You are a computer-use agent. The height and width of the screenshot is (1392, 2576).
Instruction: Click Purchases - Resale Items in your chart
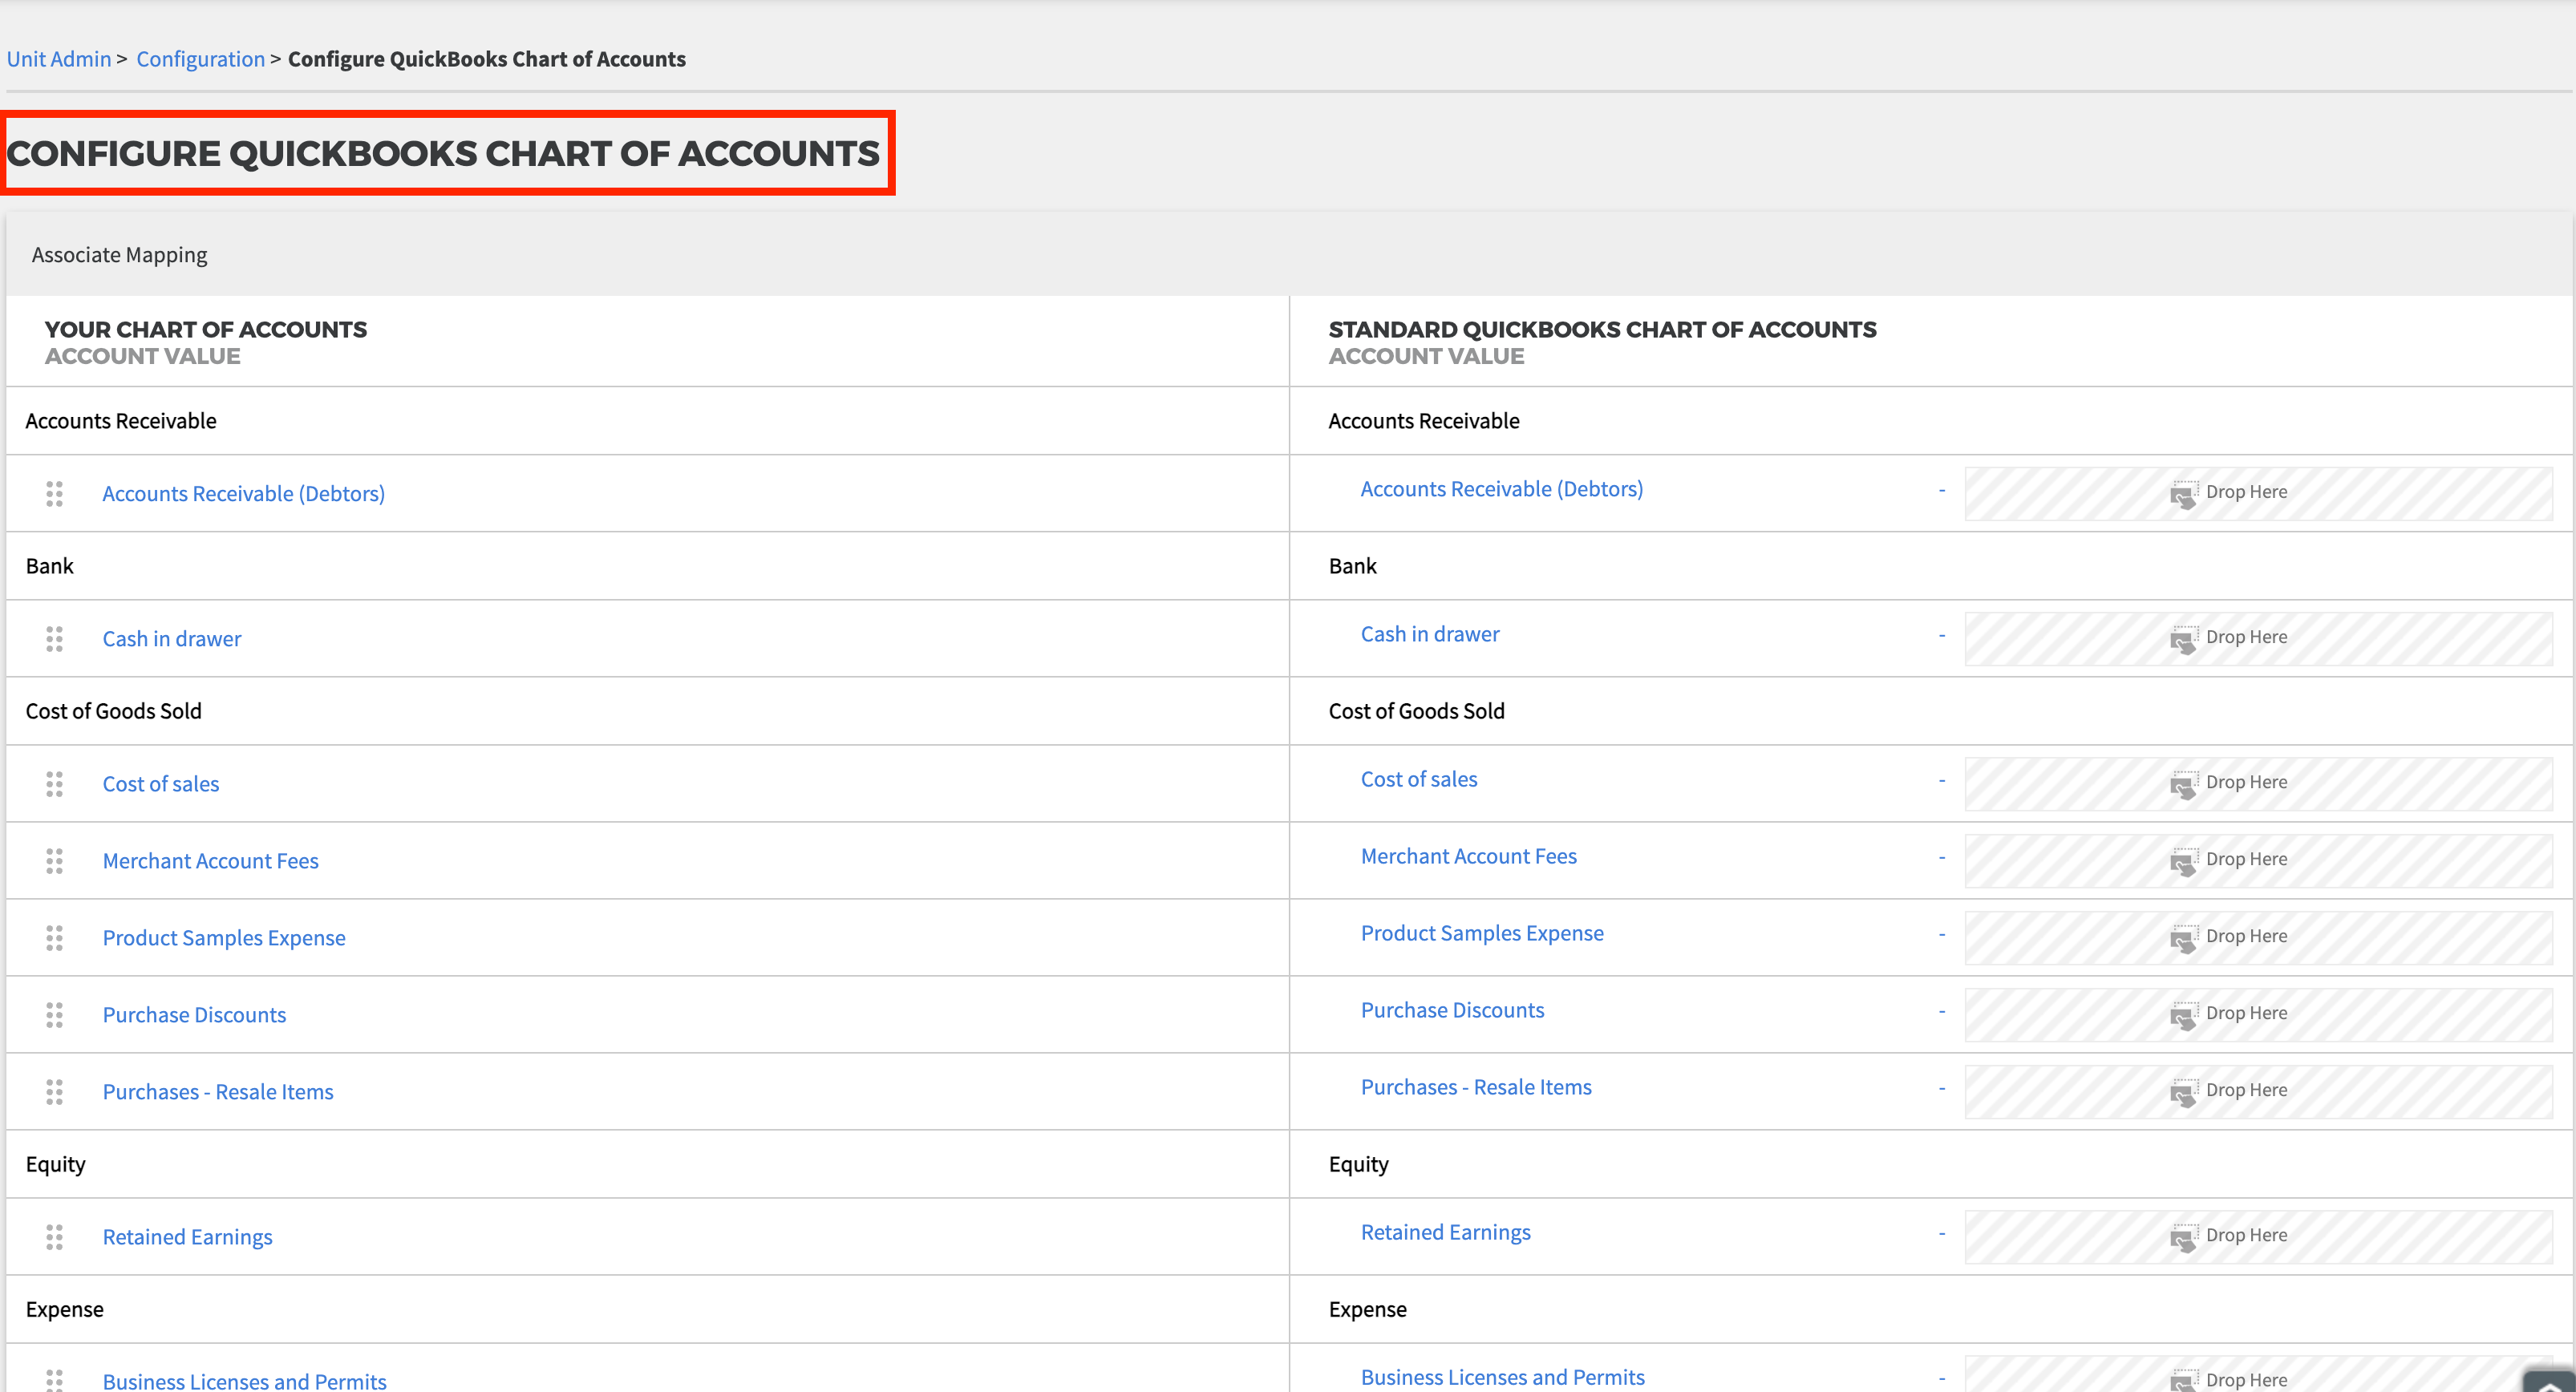point(218,1092)
